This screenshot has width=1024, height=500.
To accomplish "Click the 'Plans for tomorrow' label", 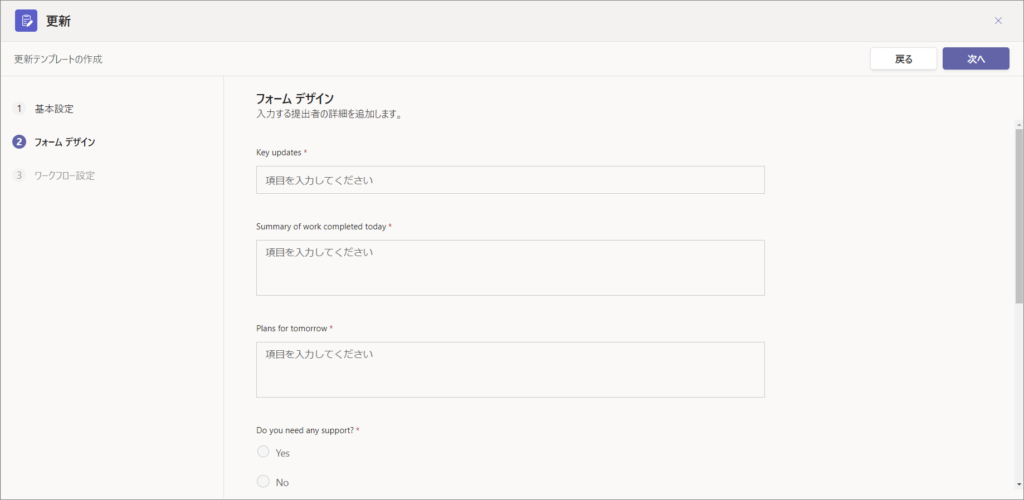I will pyautogui.click(x=291, y=328).
